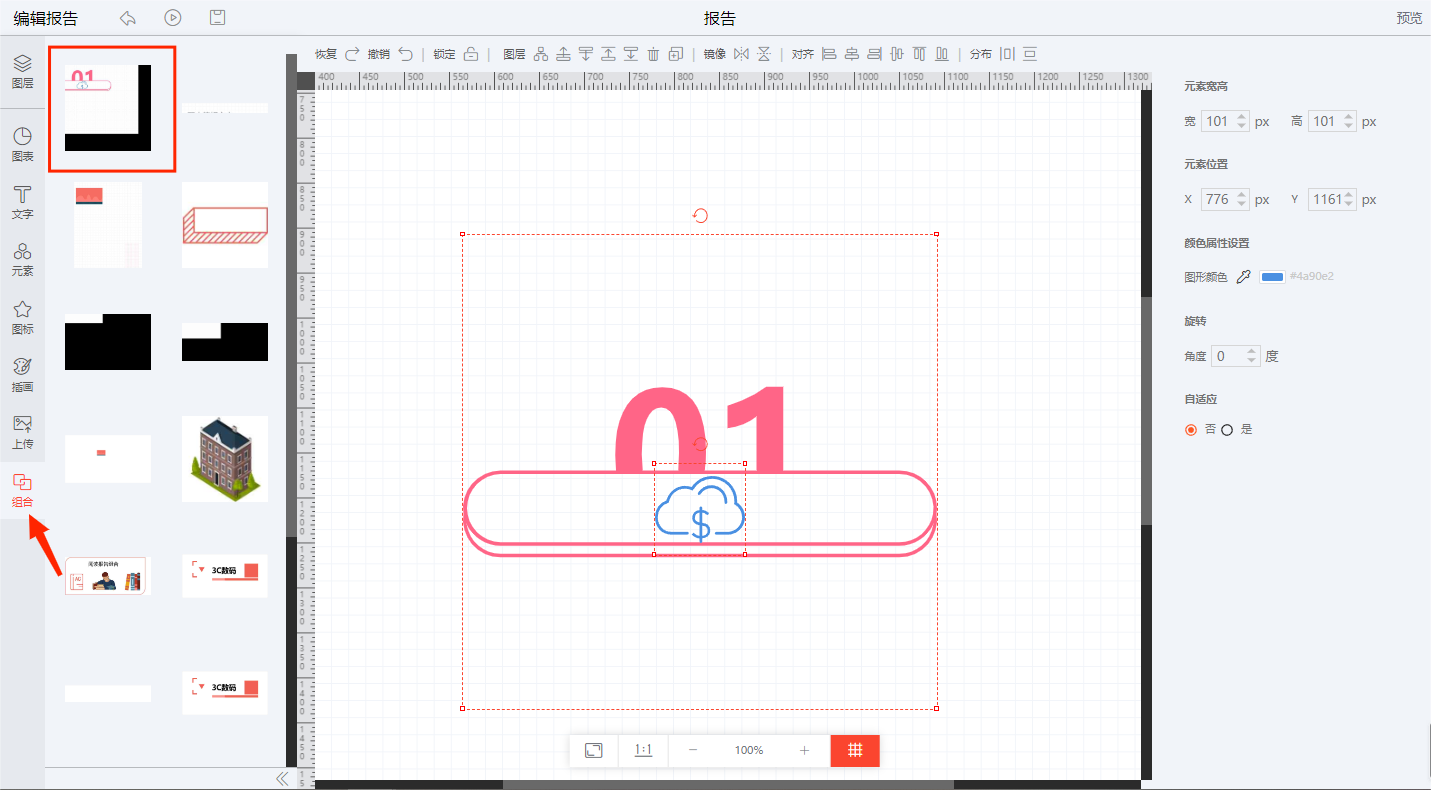Click the save icon in top bar
This screenshot has height=790, width=1431.
[218, 17]
